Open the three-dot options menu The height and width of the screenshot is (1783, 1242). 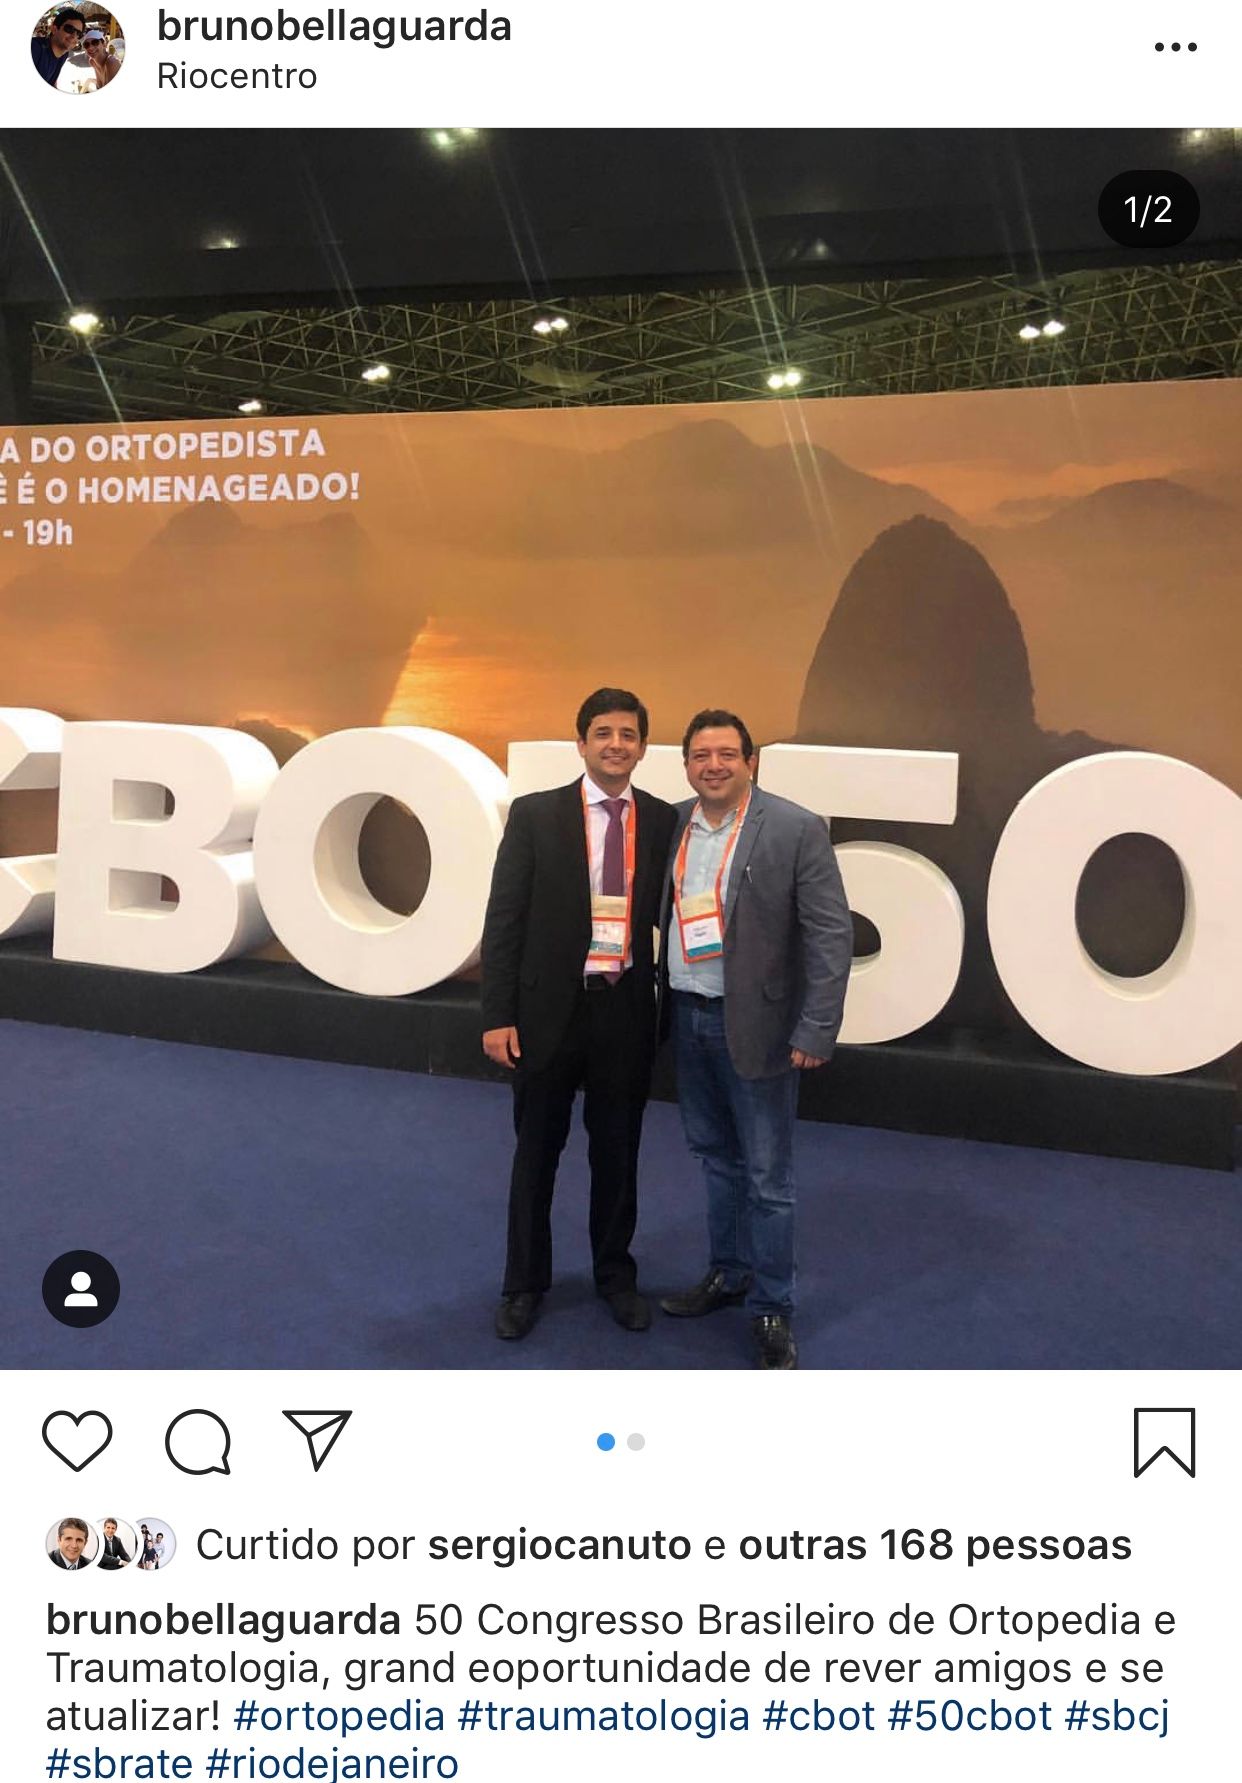[1175, 47]
